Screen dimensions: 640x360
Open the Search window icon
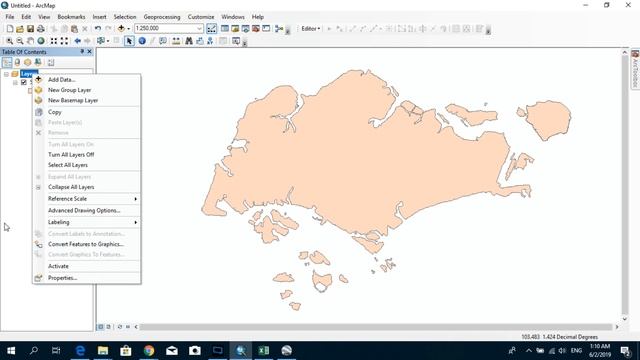click(x=245, y=29)
